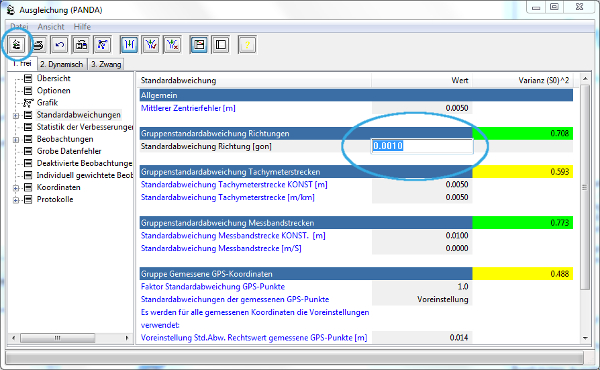Screen dimensions: 600x370
Task: Click green variance cell 0.708
Action: point(523,133)
